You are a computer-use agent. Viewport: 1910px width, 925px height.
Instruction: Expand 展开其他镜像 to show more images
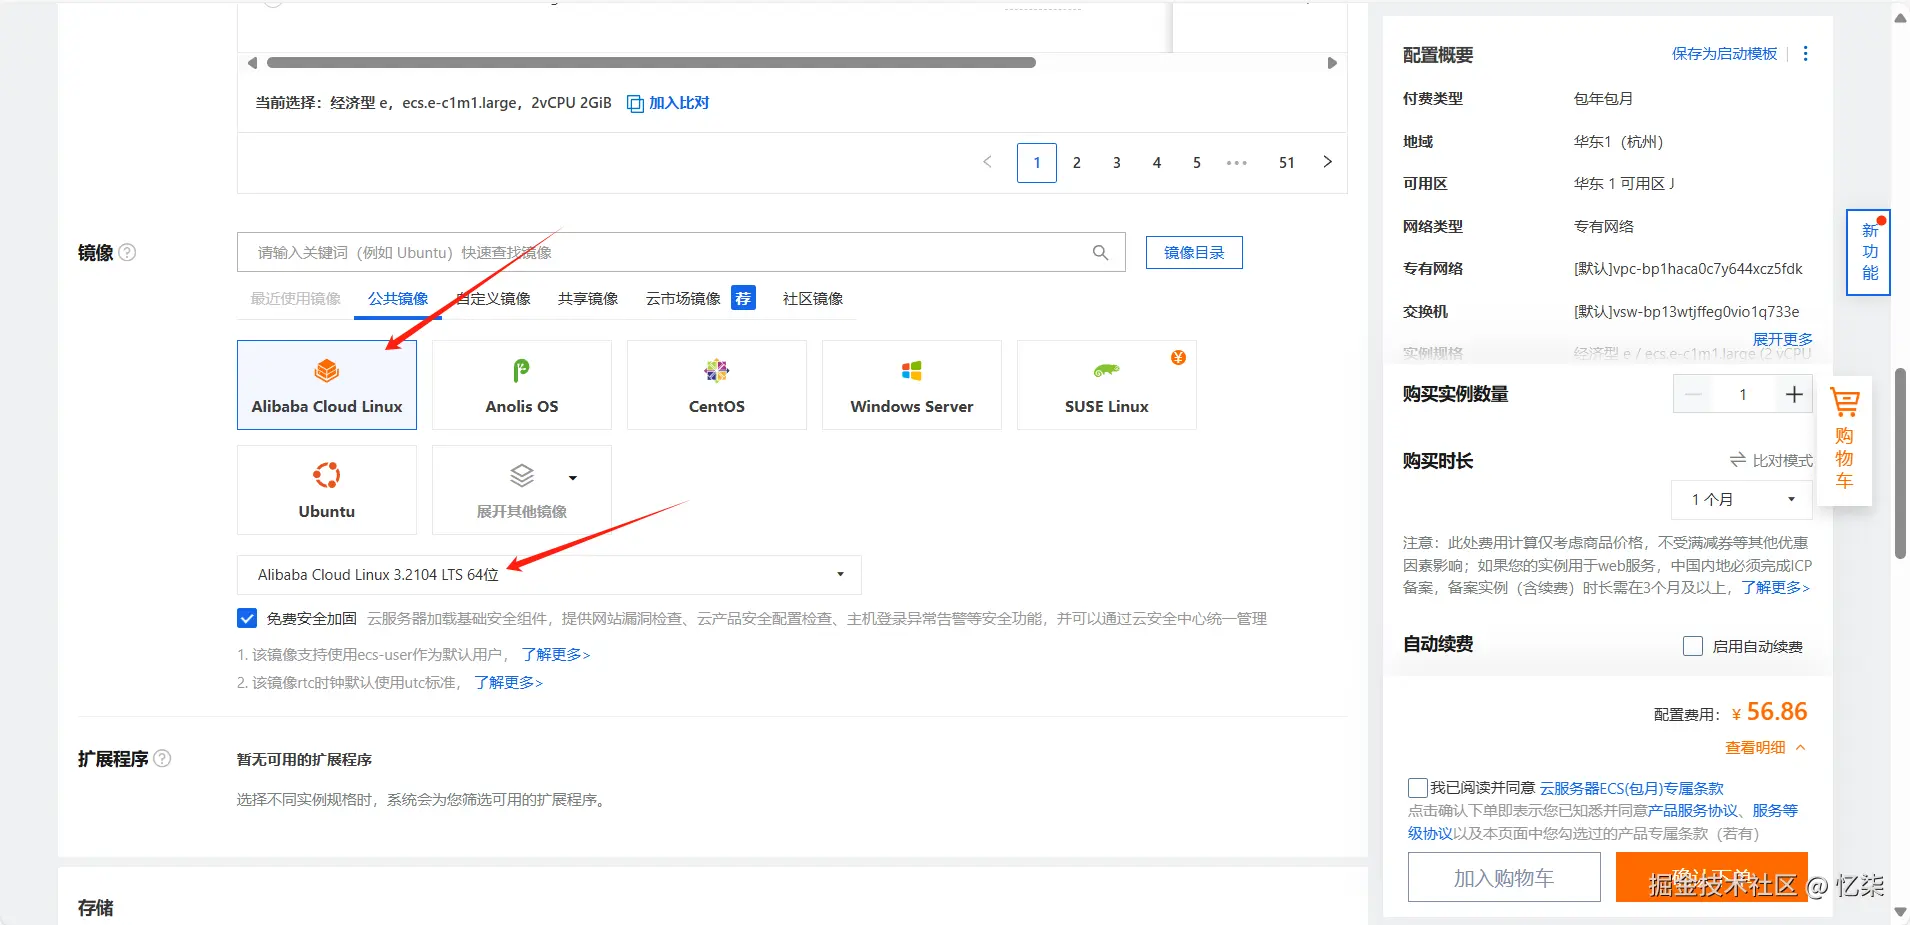[x=522, y=490]
